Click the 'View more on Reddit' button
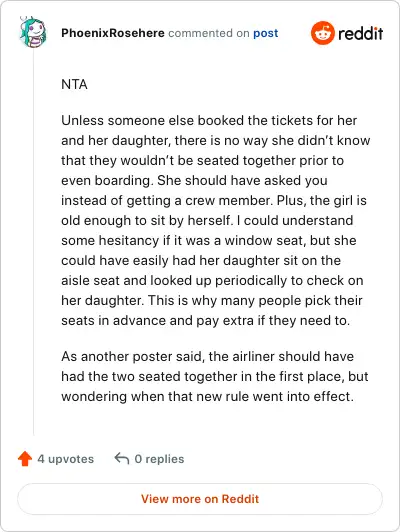400x532 pixels. click(200, 499)
